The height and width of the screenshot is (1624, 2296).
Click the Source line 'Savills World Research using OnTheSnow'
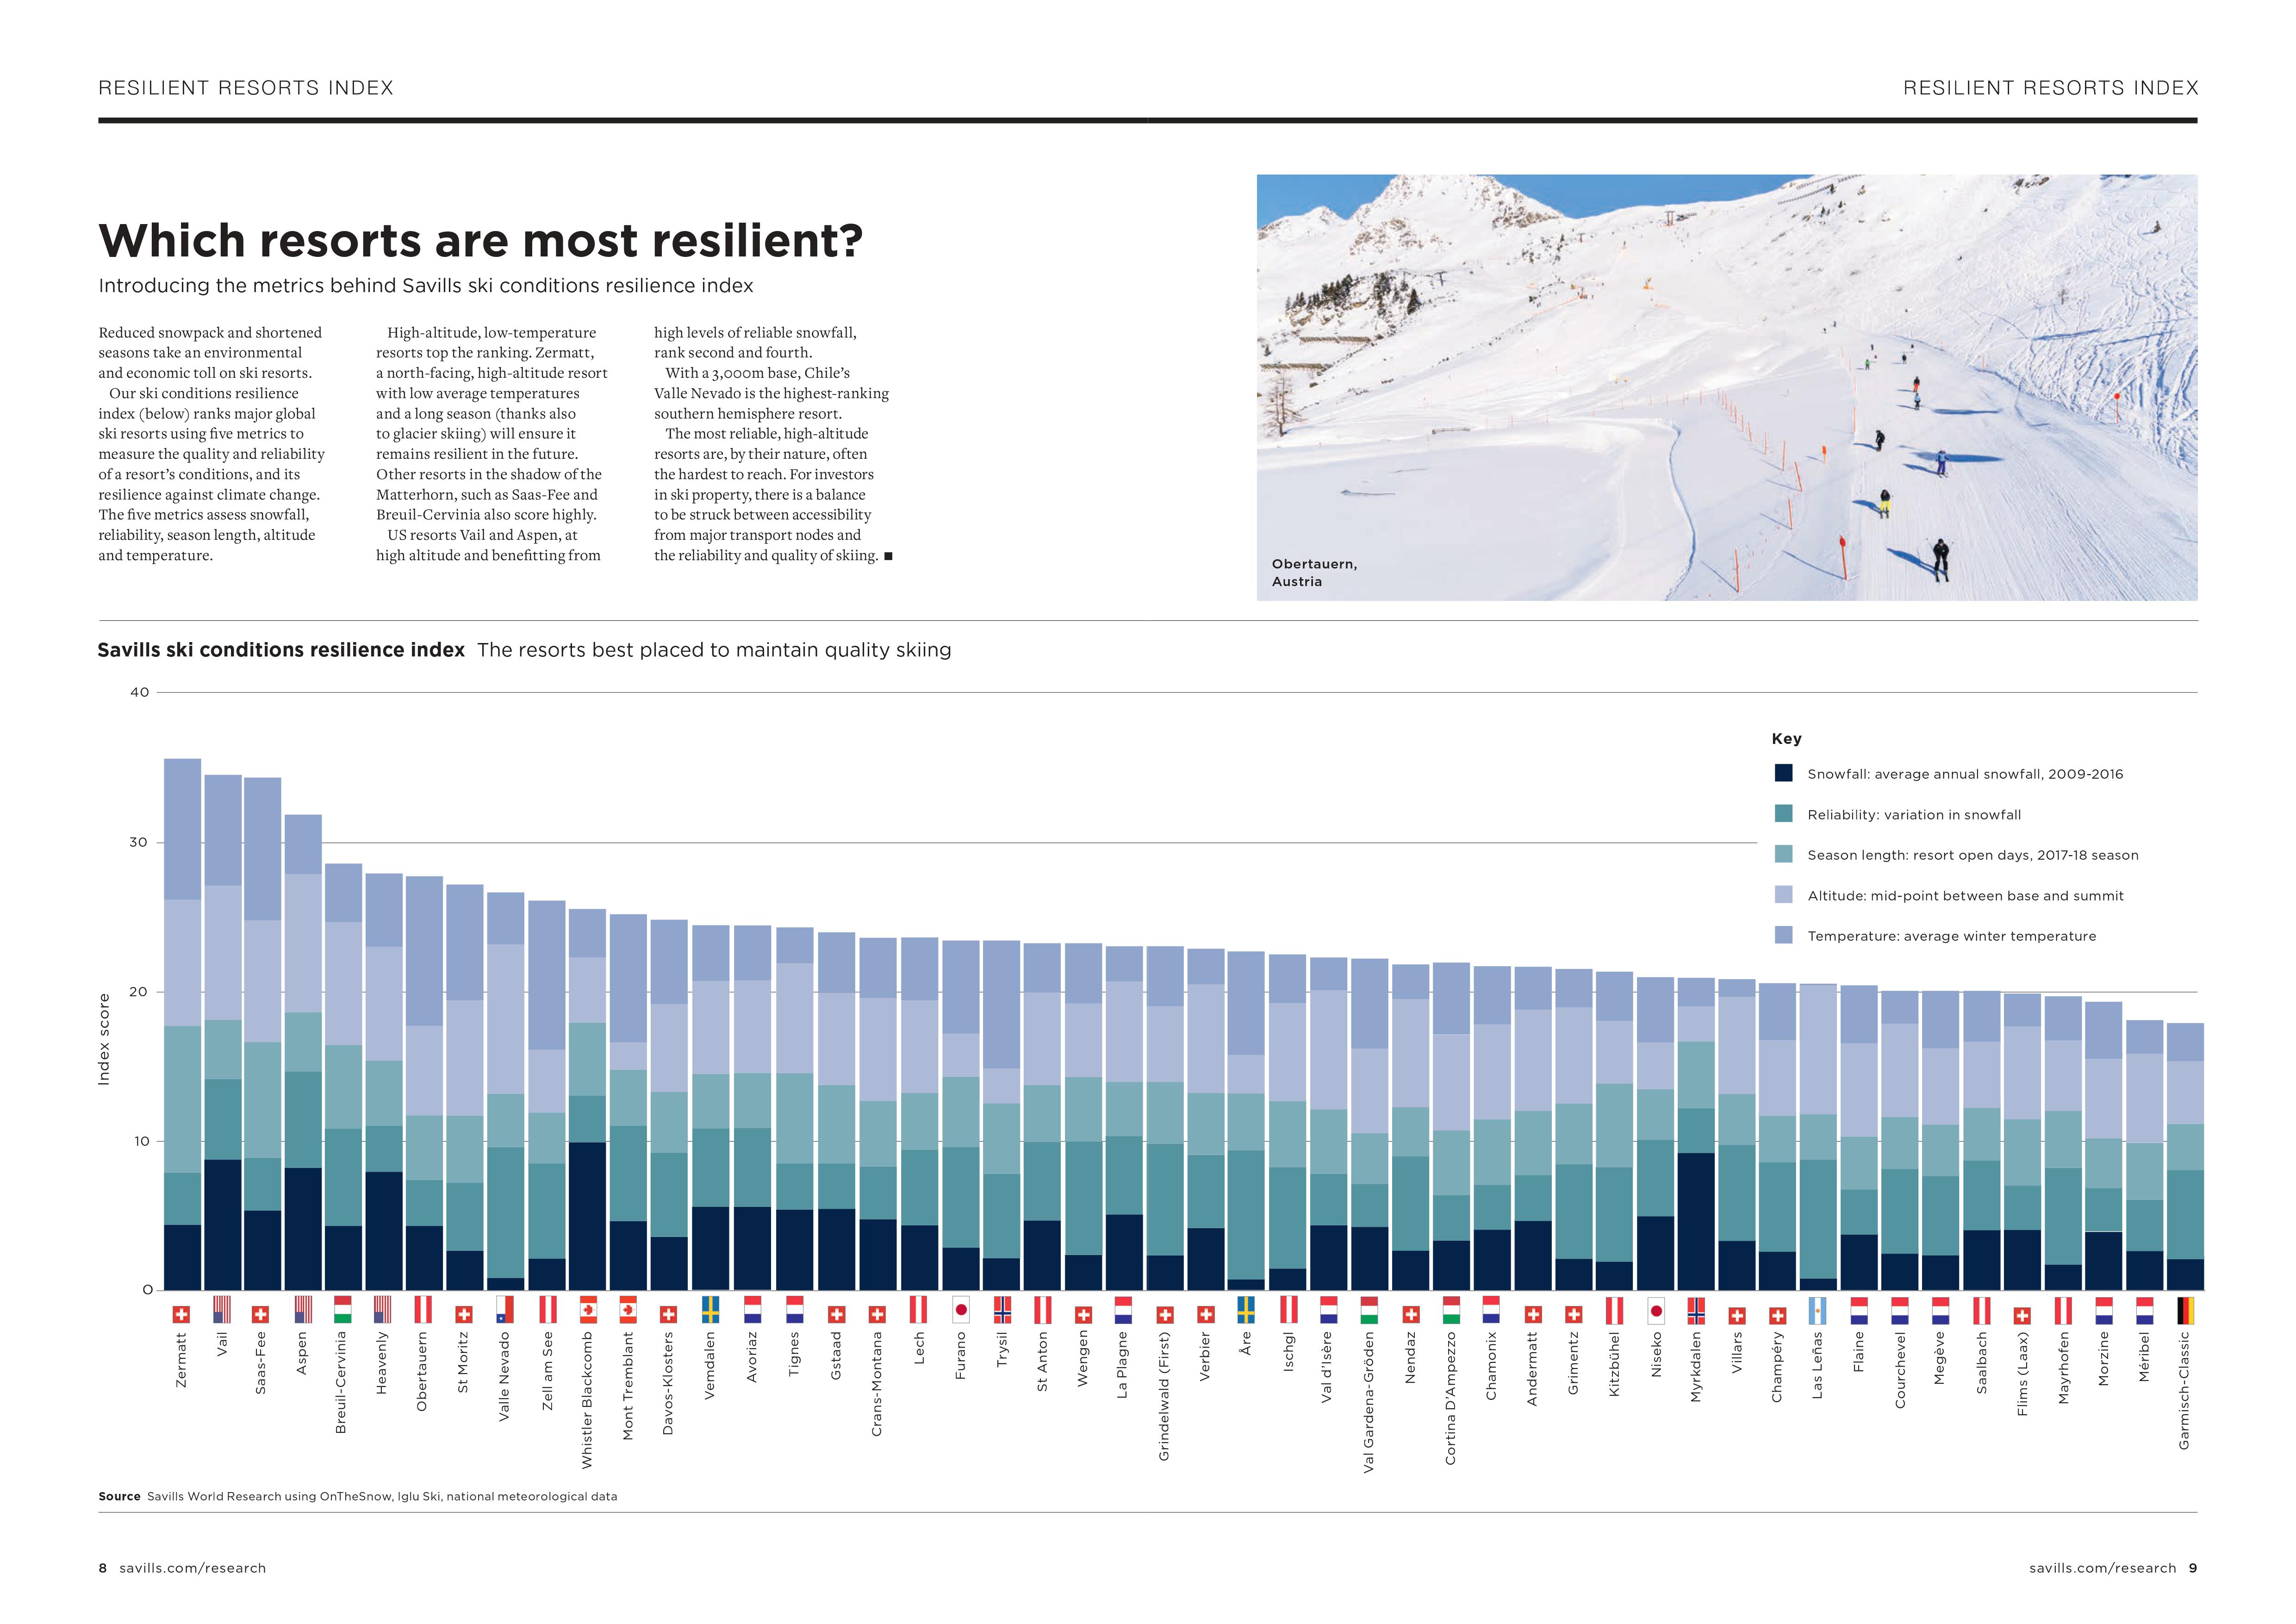pyautogui.click(x=358, y=1497)
